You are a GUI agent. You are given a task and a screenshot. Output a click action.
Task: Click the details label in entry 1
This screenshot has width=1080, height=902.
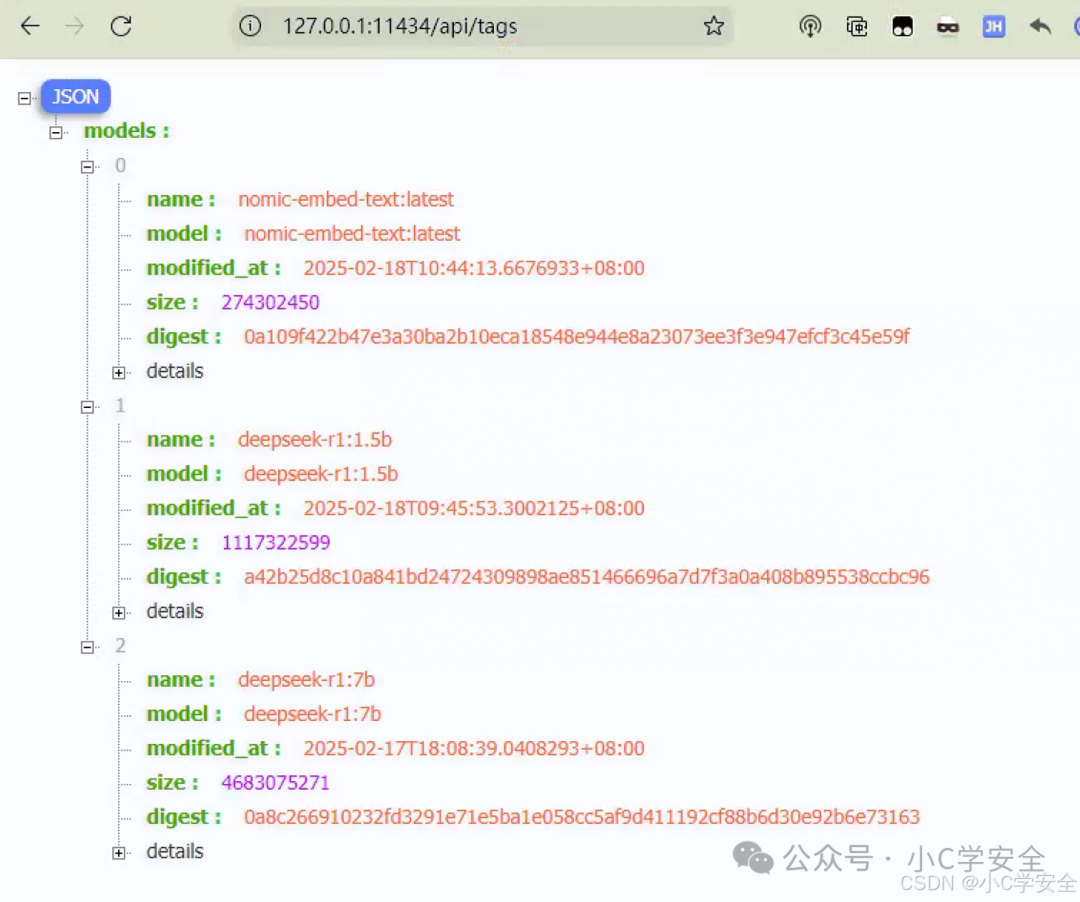coord(175,611)
